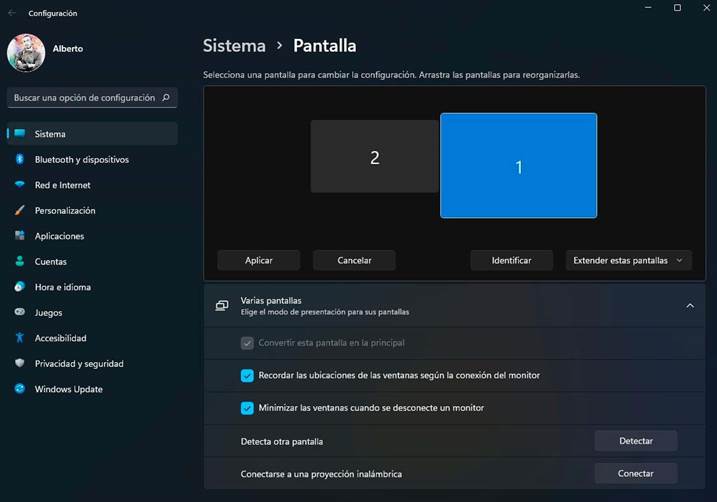Click the Buscar una opción de configuración field

pos(92,97)
